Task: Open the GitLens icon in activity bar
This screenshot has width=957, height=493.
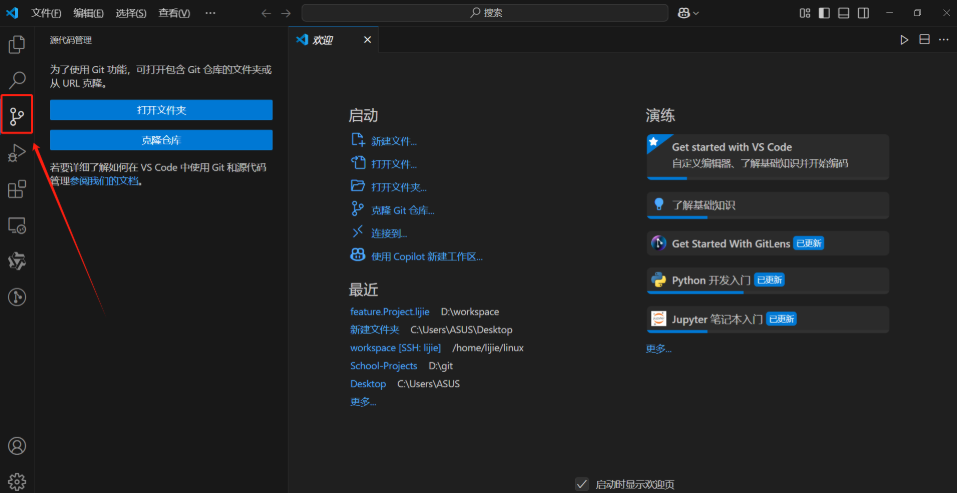Action: [17, 298]
